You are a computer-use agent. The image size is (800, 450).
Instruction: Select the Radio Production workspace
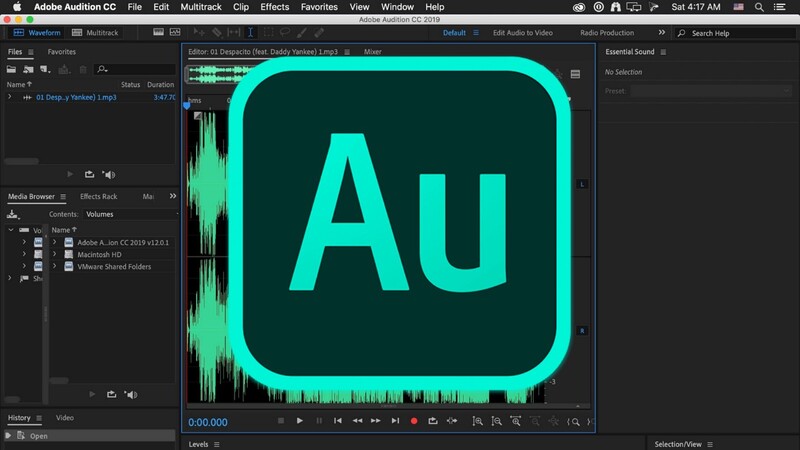pyautogui.click(x=606, y=33)
